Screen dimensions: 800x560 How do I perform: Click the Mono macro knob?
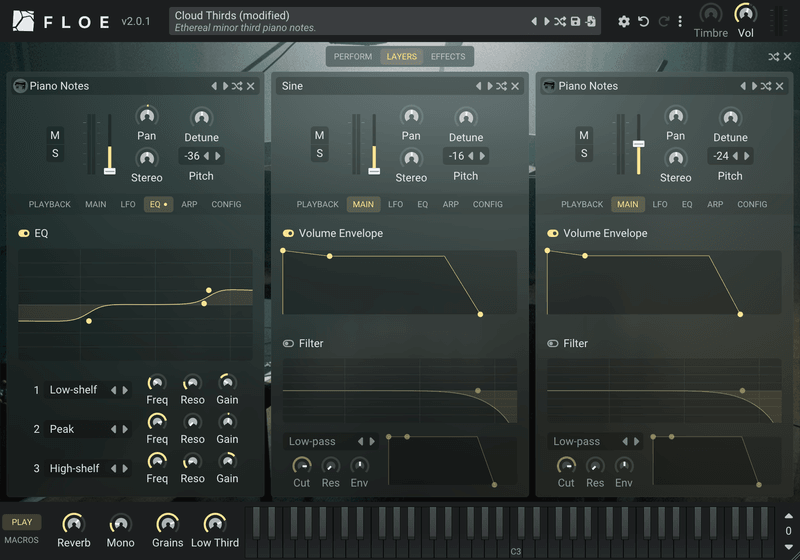(120, 524)
